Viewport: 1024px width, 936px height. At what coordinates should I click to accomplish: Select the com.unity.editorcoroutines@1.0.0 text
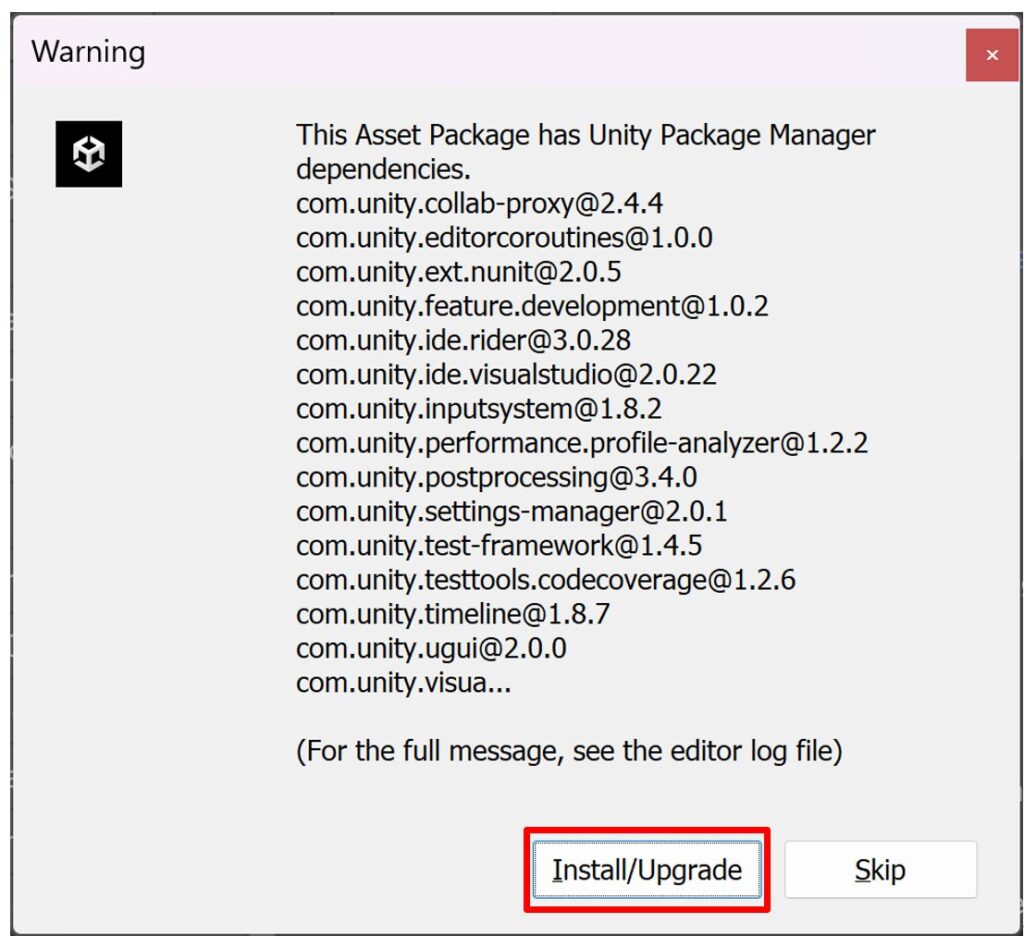504,238
